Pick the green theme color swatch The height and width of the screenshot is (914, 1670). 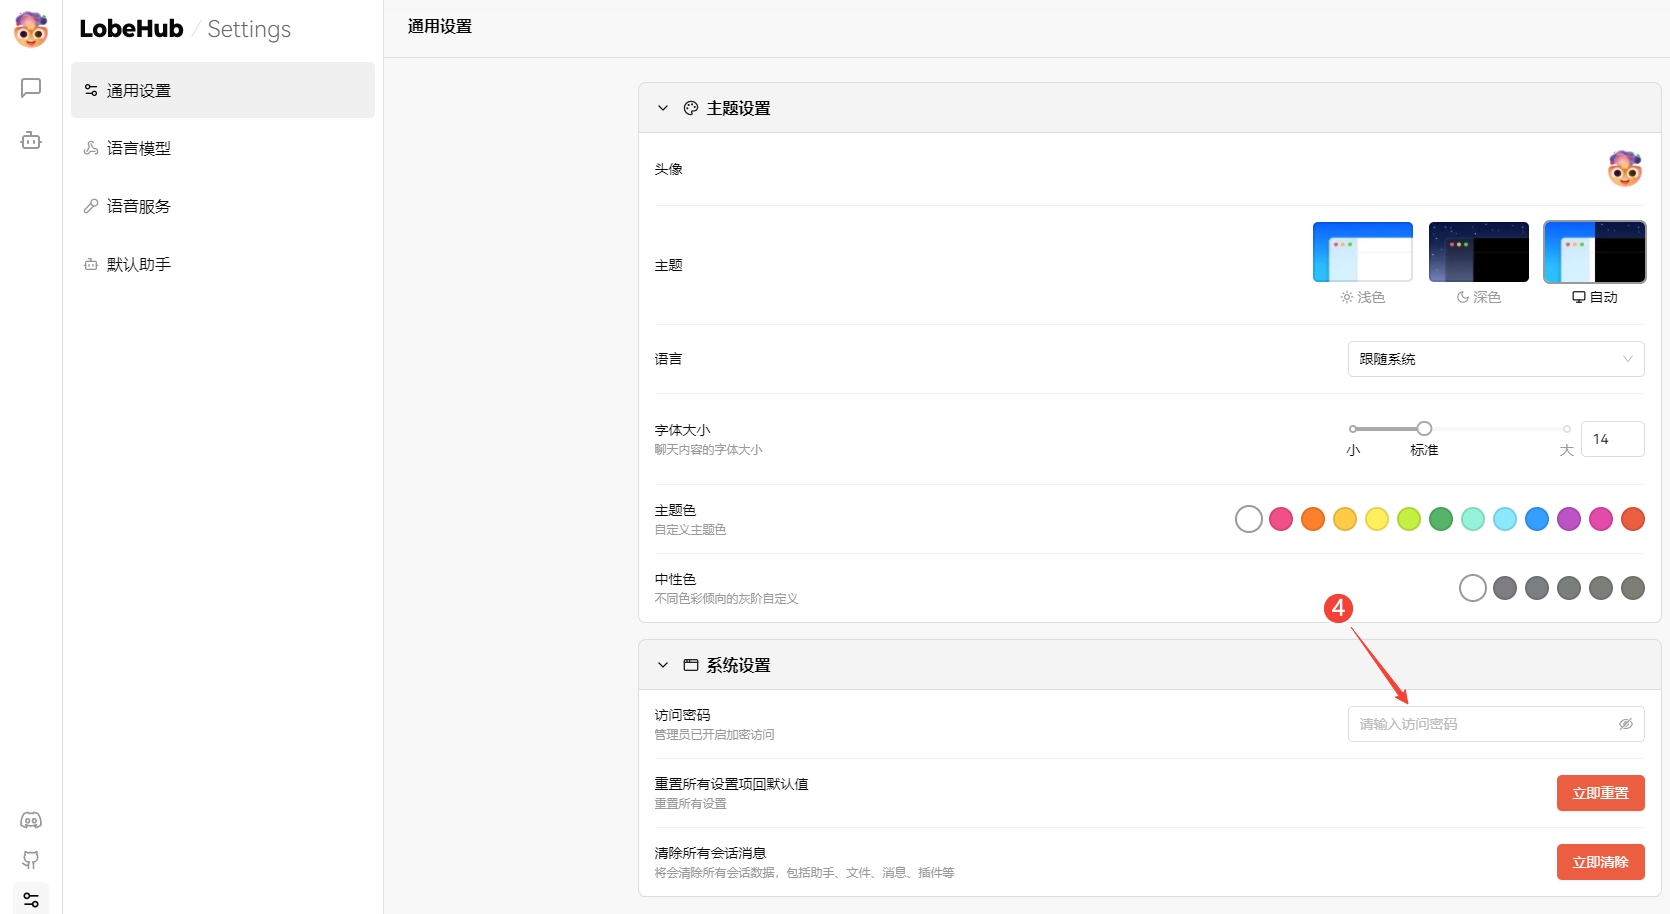click(1441, 519)
